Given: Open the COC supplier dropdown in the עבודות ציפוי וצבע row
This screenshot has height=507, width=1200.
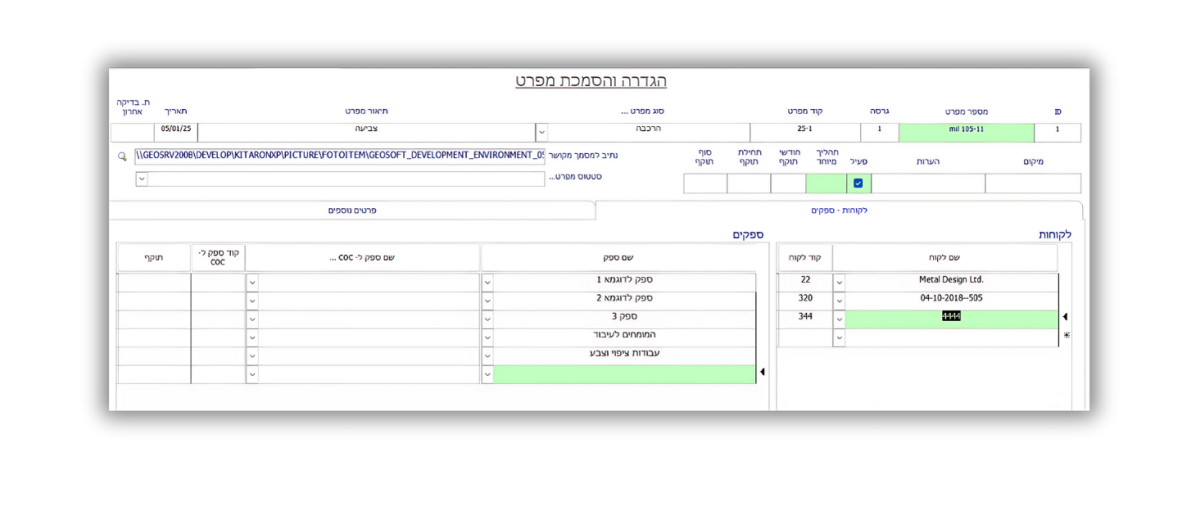Looking at the screenshot, I should pos(252,355).
